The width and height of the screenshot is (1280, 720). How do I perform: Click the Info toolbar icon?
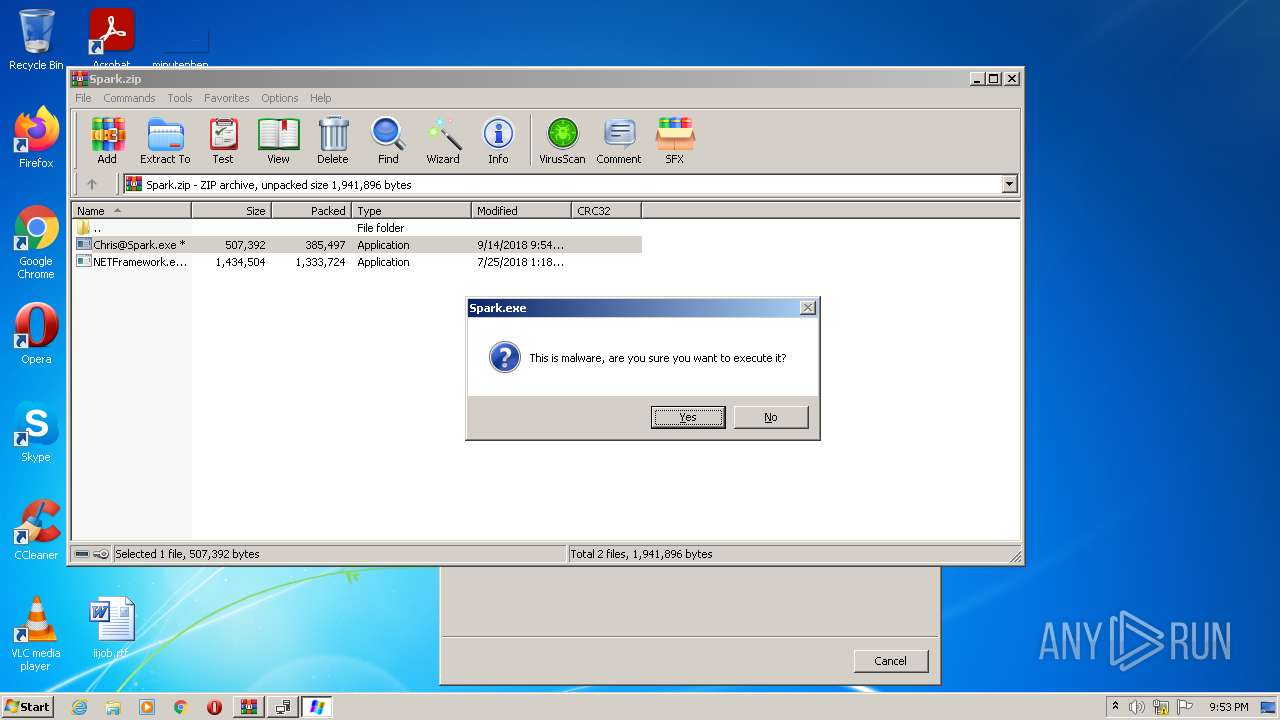pos(498,140)
